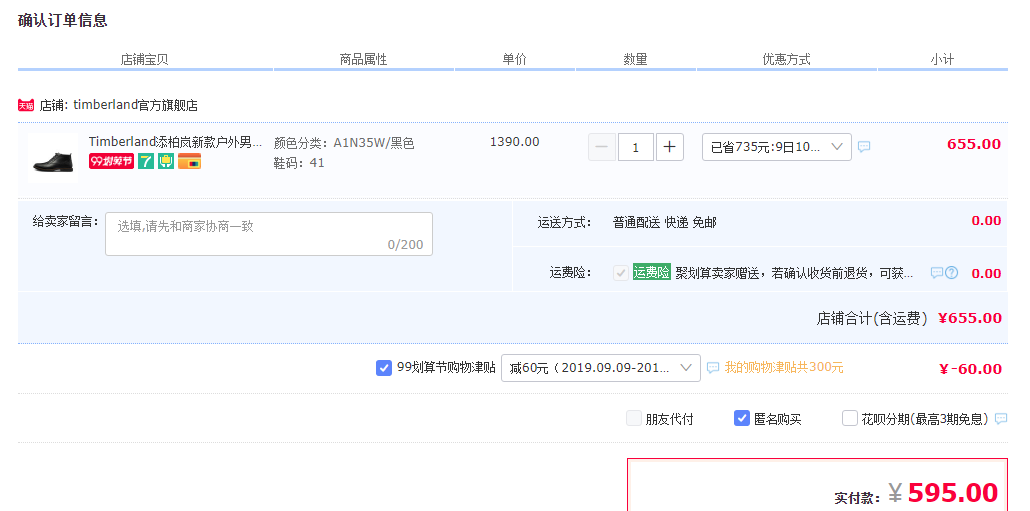Click the 数量 column header
The width and height of the screenshot is (1030, 511).
pyautogui.click(x=636, y=59)
